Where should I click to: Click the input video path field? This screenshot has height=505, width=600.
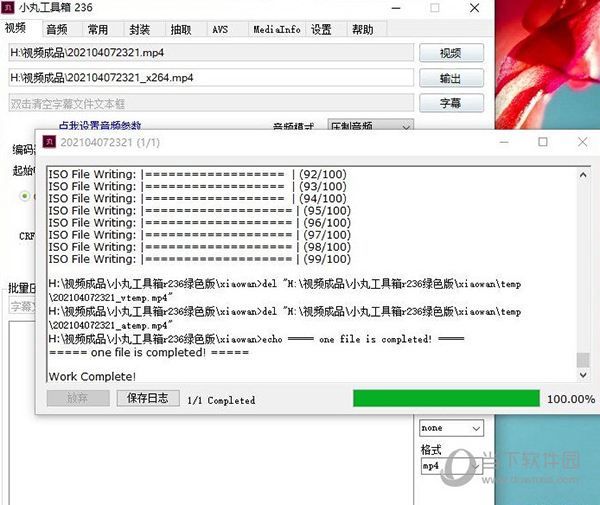point(211,52)
